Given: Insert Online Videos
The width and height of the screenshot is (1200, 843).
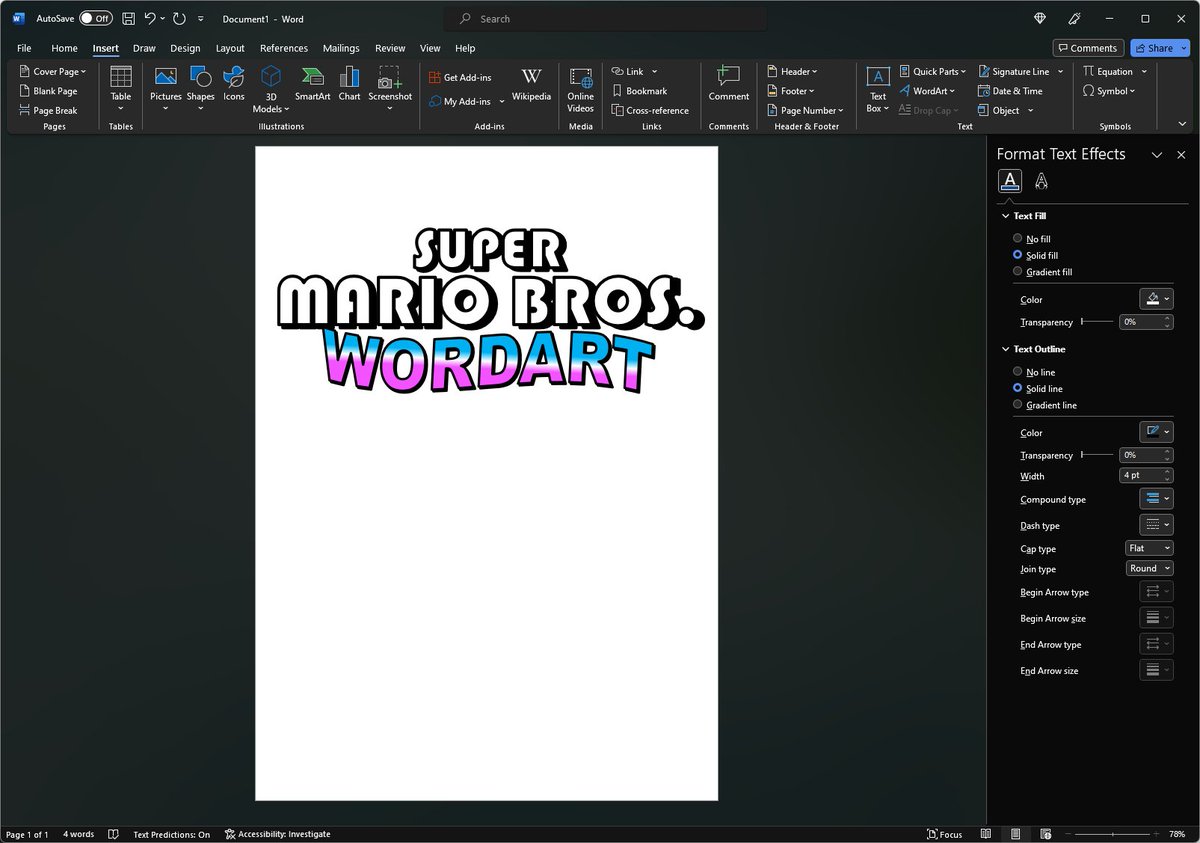Looking at the screenshot, I should click(x=581, y=90).
